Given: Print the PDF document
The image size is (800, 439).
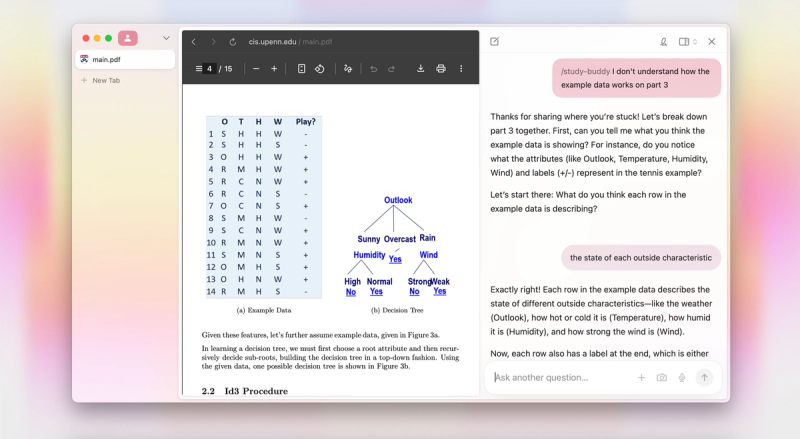Looking at the screenshot, I should (441, 68).
